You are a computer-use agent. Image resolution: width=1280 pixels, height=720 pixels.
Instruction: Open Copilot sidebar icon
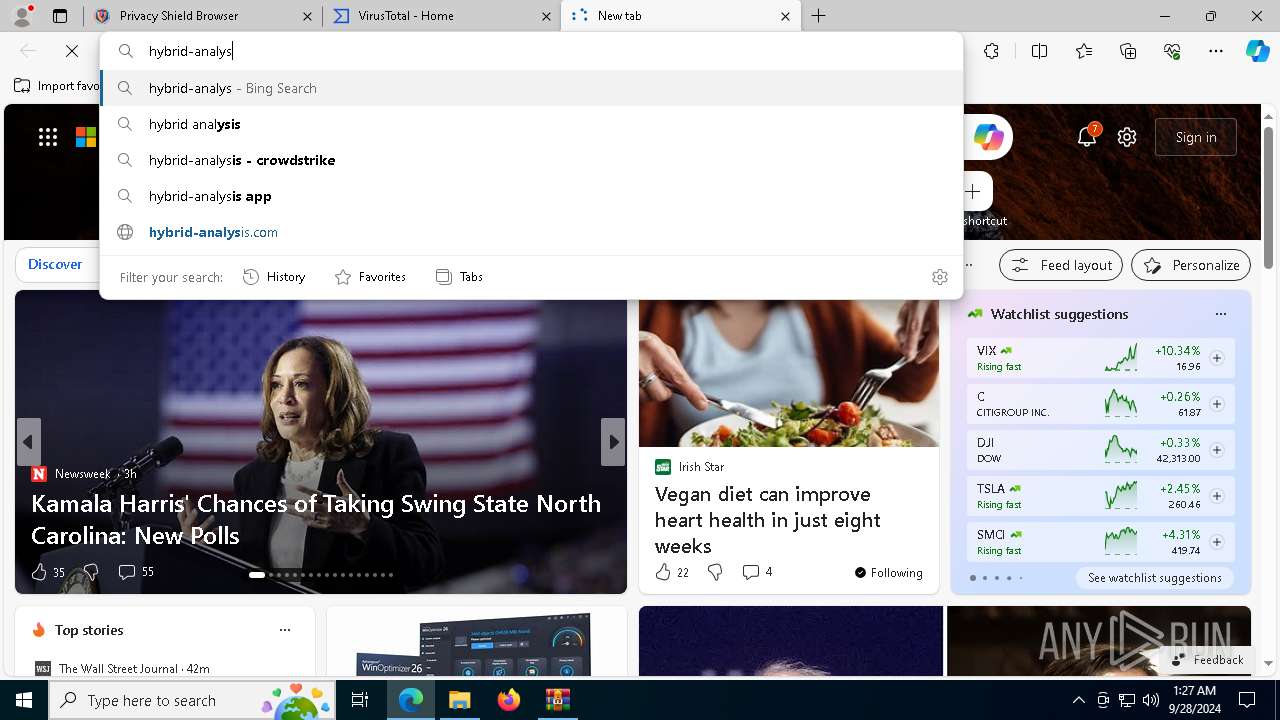click(1257, 51)
